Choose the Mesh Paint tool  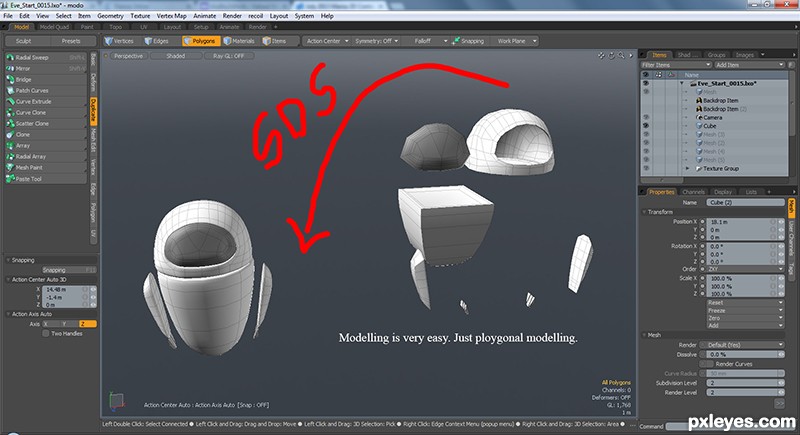45,167
